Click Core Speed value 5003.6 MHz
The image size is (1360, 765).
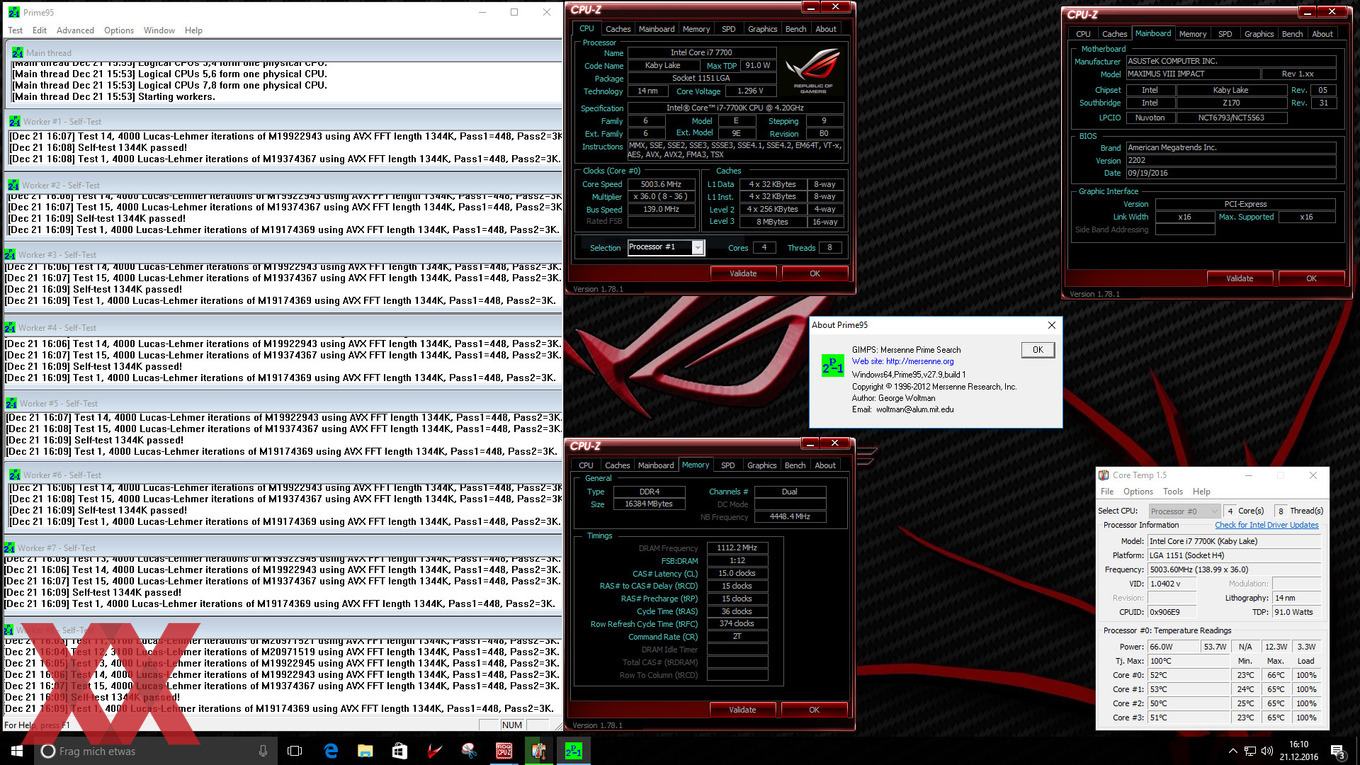click(x=660, y=184)
